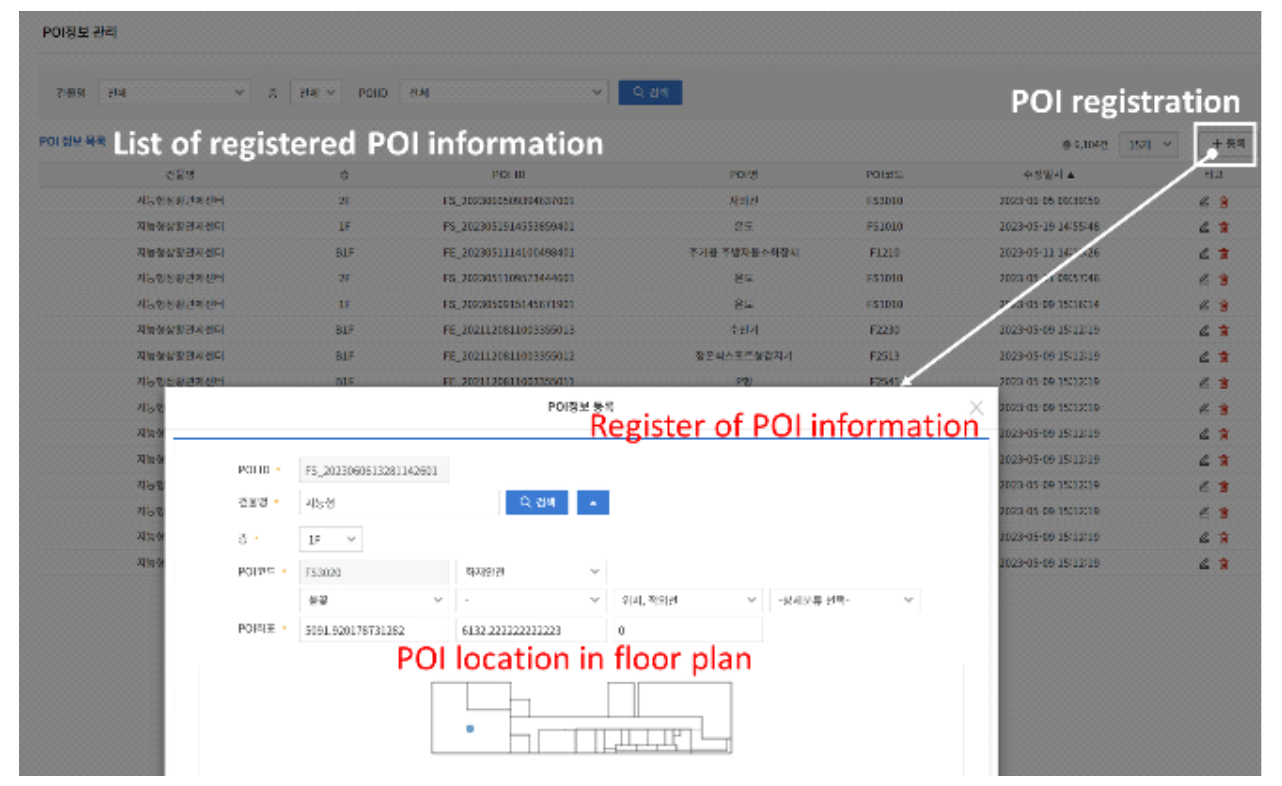Click edit icon in the first table row
The width and height of the screenshot is (1282, 786).
pyautogui.click(x=1205, y=201)
